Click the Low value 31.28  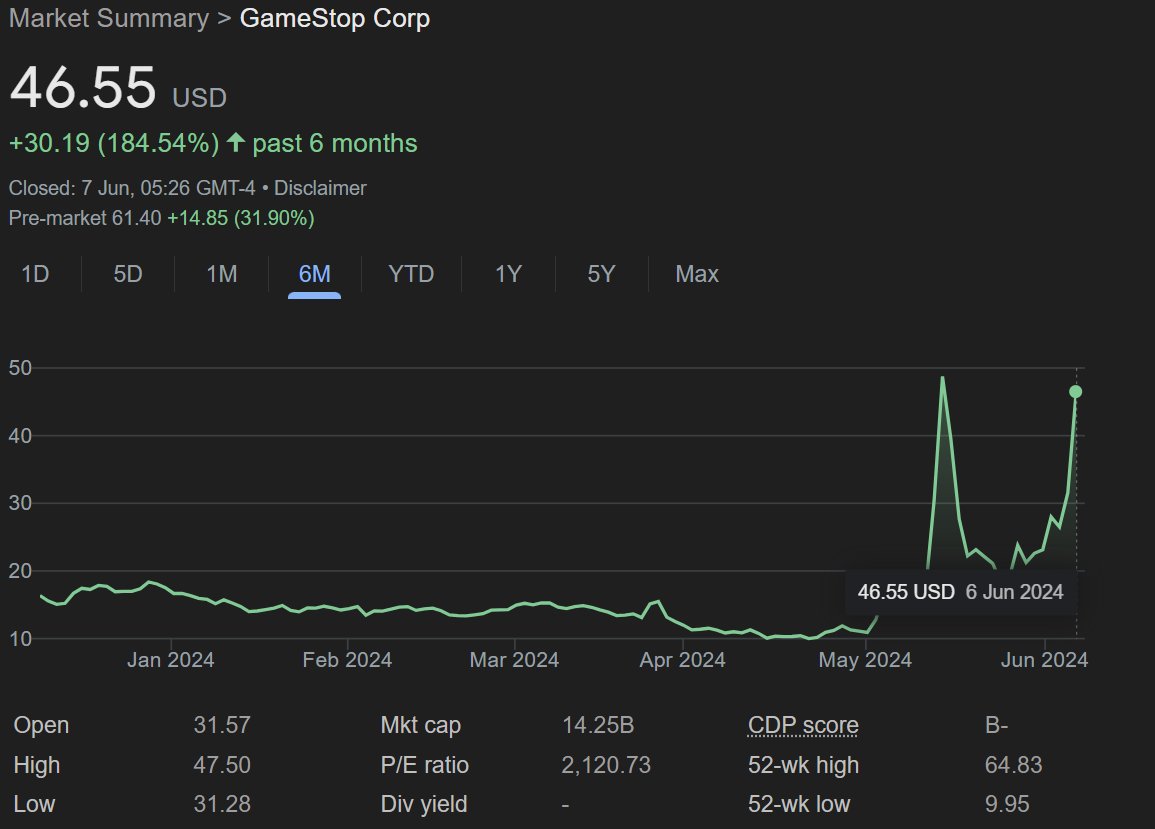pos(222,804)
